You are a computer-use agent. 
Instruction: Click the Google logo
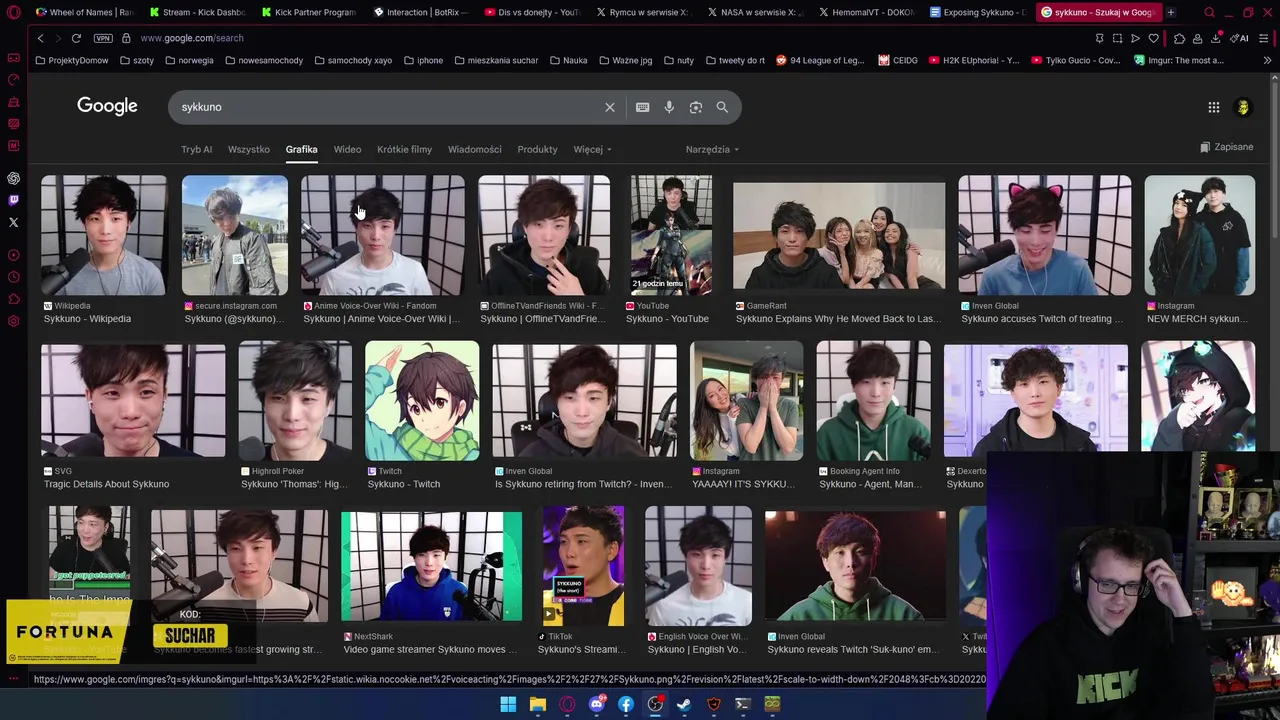[107, 106]
